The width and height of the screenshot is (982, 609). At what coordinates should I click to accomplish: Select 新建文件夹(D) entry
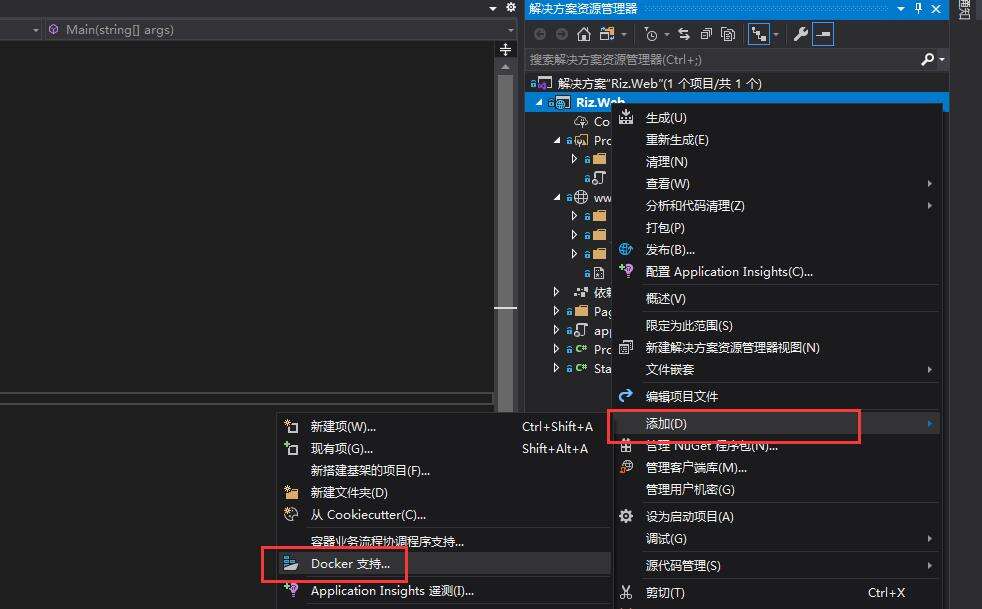click(x=444, y=492)
